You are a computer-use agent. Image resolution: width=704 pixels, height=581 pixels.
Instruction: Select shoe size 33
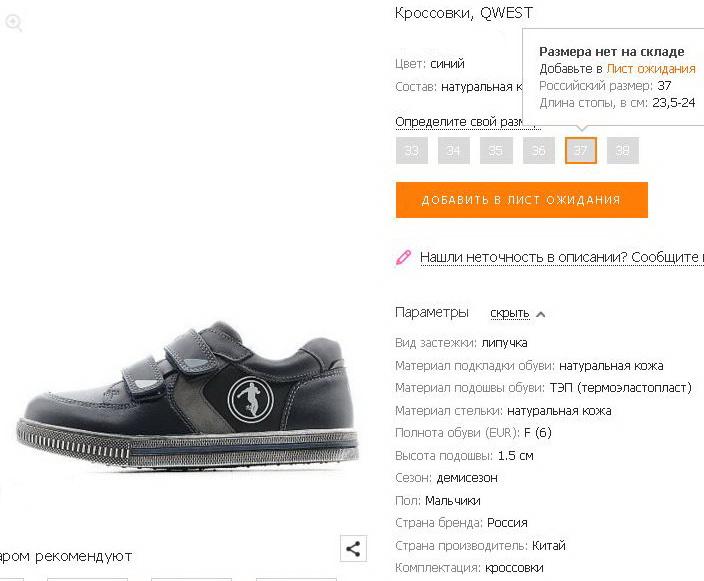[412, 150]
